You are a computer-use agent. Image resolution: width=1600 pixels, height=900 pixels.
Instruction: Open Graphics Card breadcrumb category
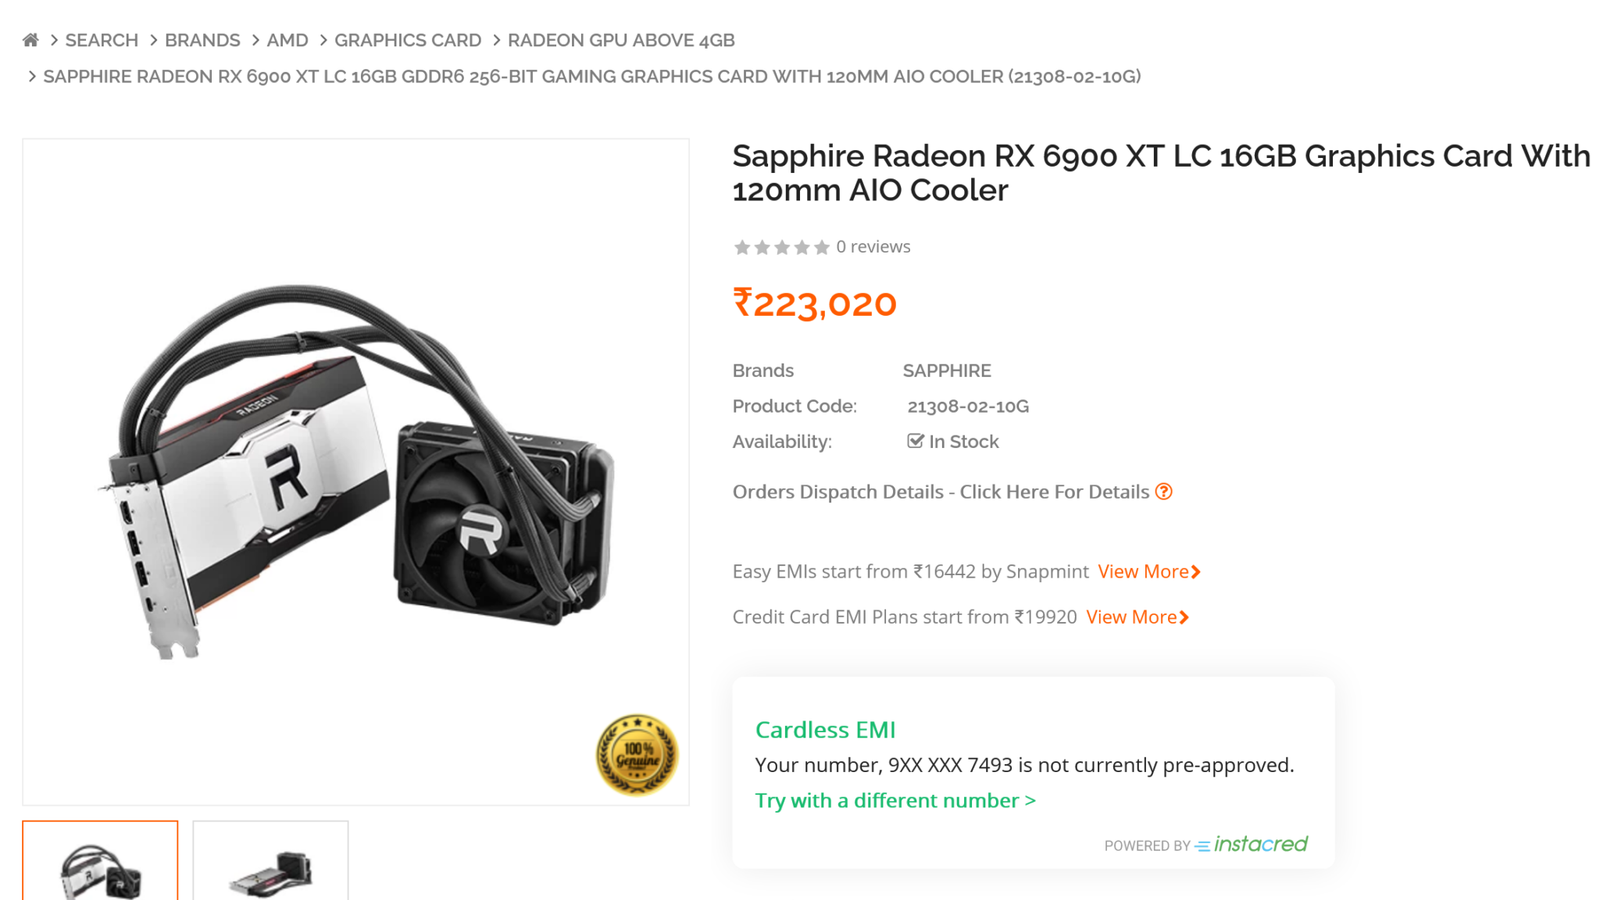408,40
